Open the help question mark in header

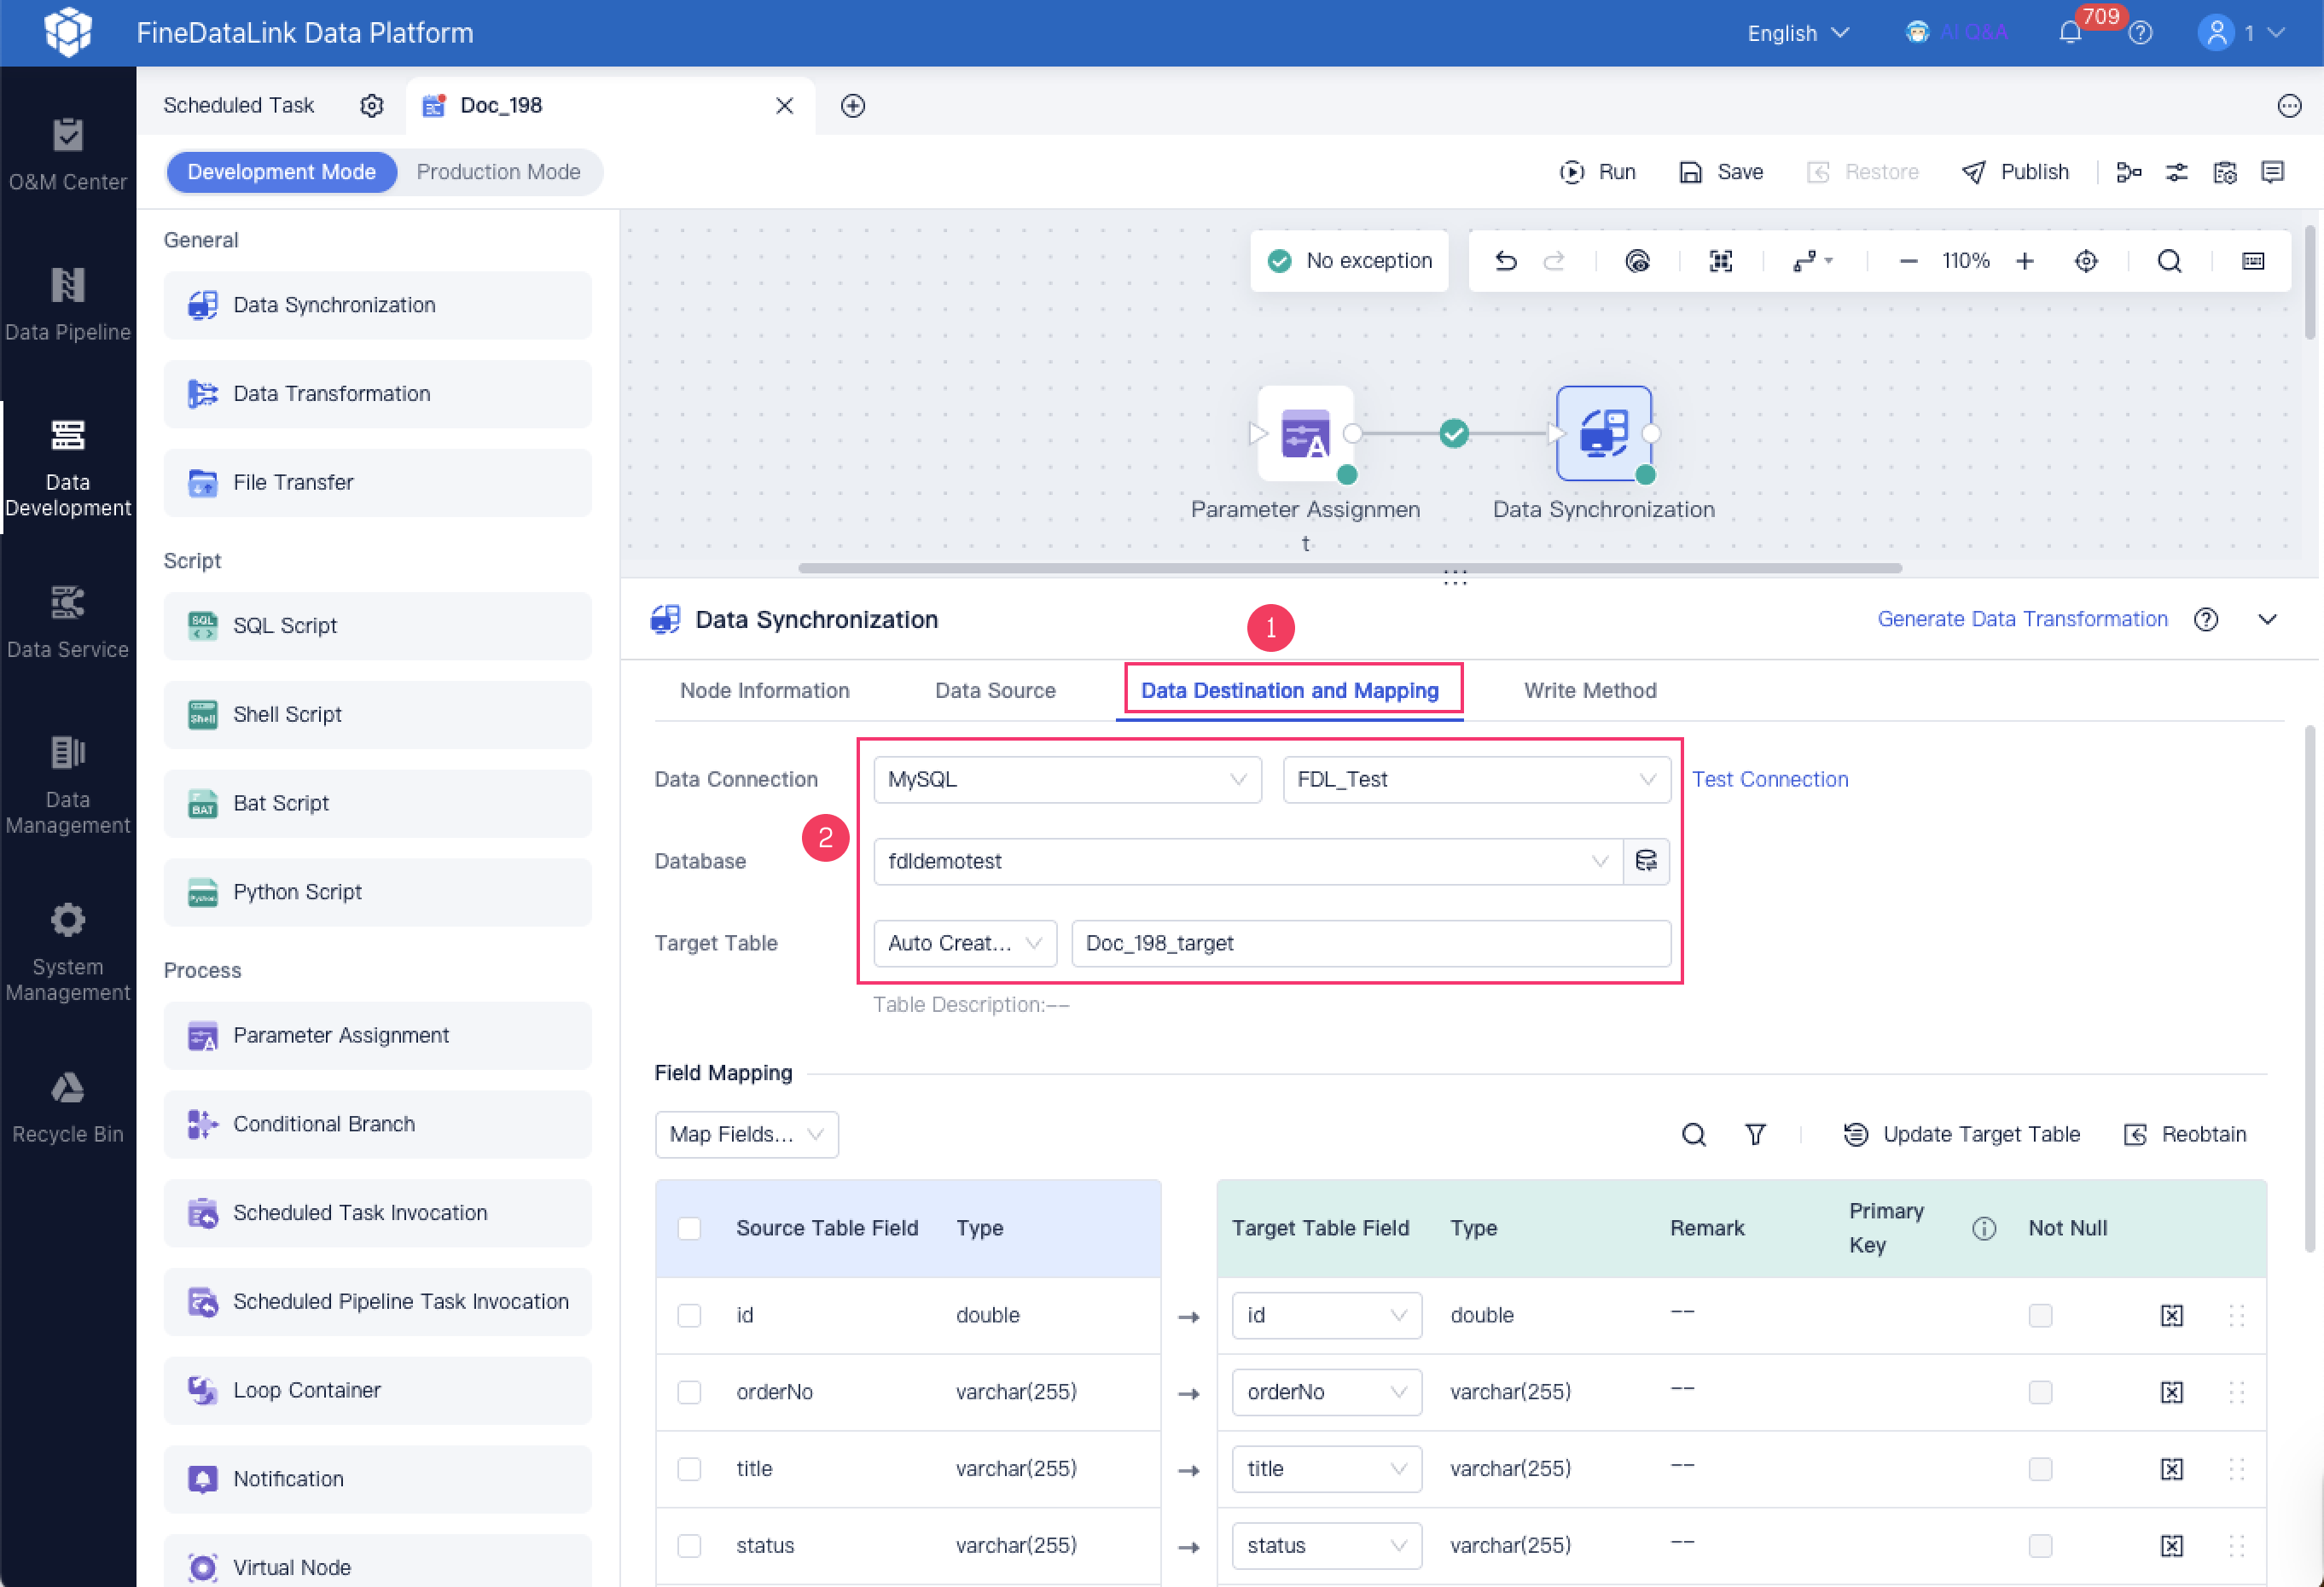pos(2140,33)
